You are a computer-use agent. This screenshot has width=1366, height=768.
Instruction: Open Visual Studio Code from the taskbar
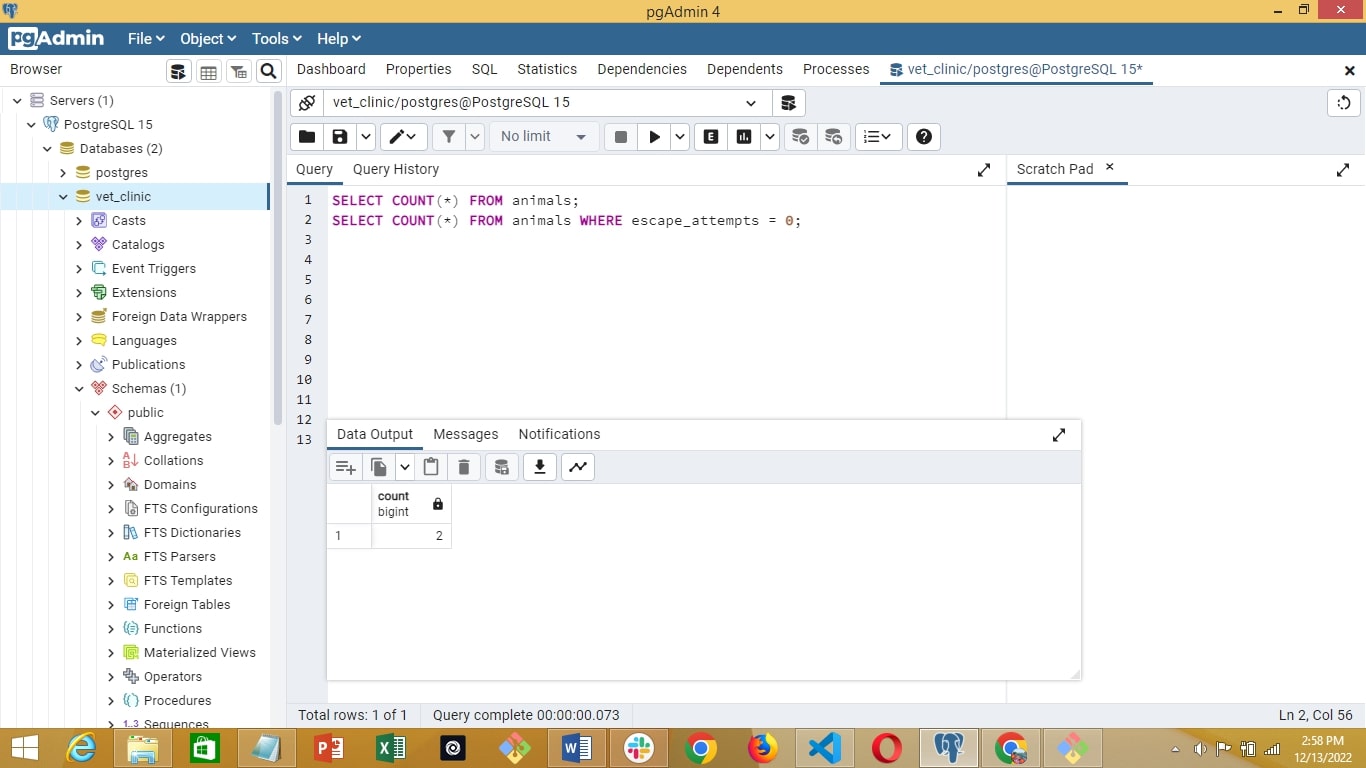(x=824, y=748)
